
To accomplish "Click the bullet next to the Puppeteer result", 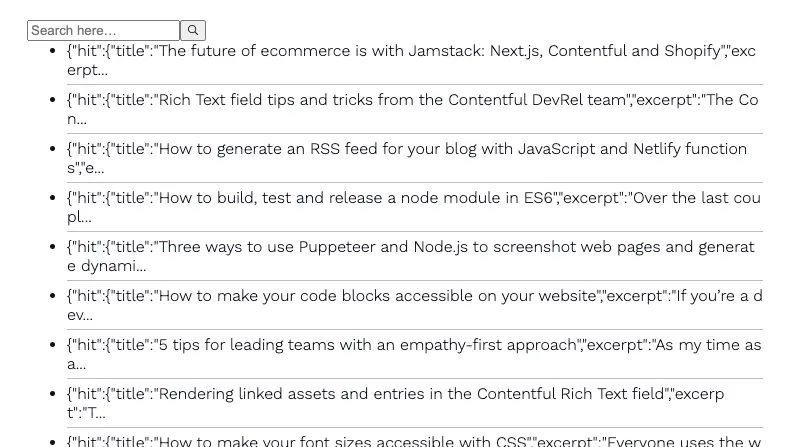I will click(52, 247).
